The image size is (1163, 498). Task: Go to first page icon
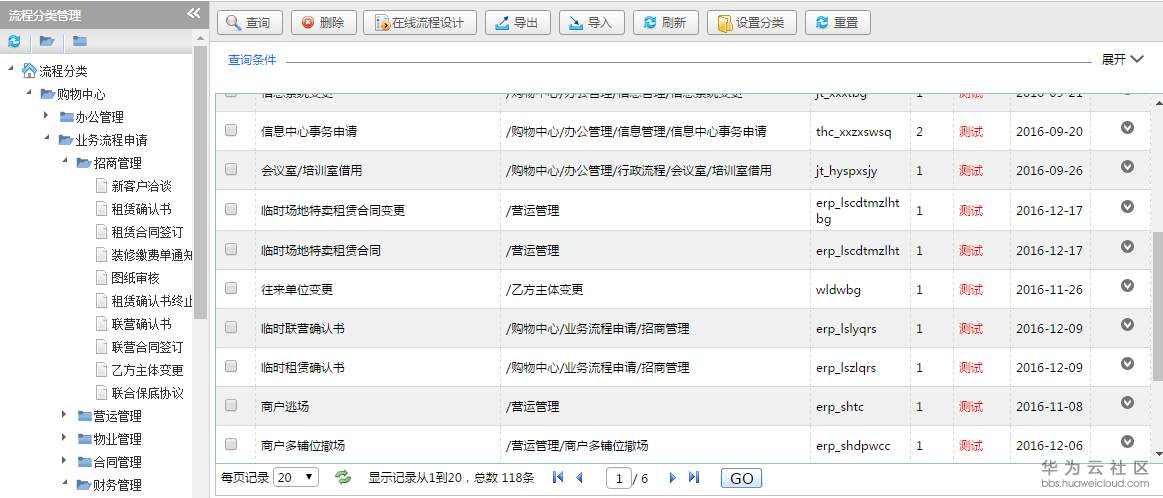559,477
